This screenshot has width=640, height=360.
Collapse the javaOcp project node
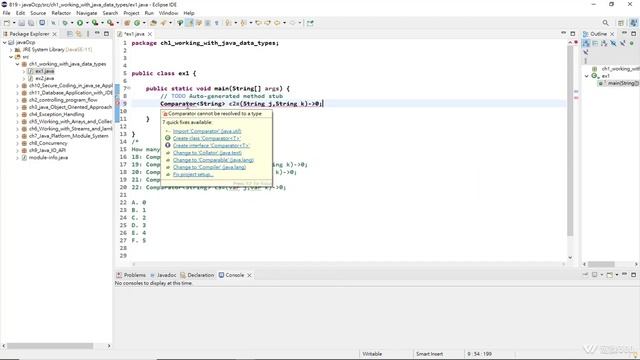(x=4, y=42)
